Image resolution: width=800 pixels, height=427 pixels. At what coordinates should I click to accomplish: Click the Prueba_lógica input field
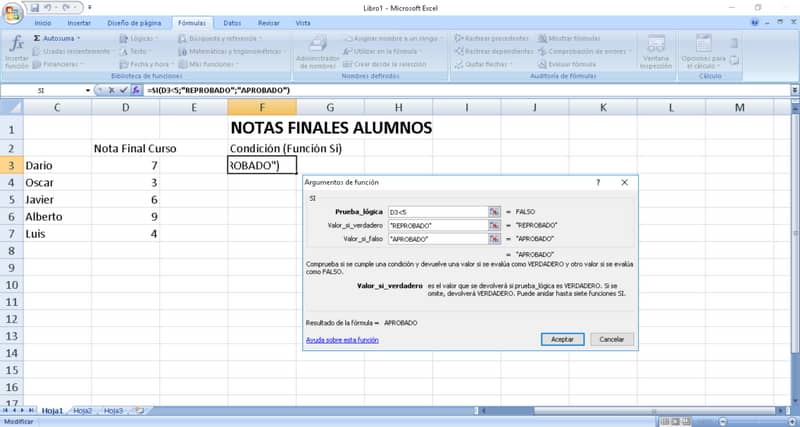point(438,212)
